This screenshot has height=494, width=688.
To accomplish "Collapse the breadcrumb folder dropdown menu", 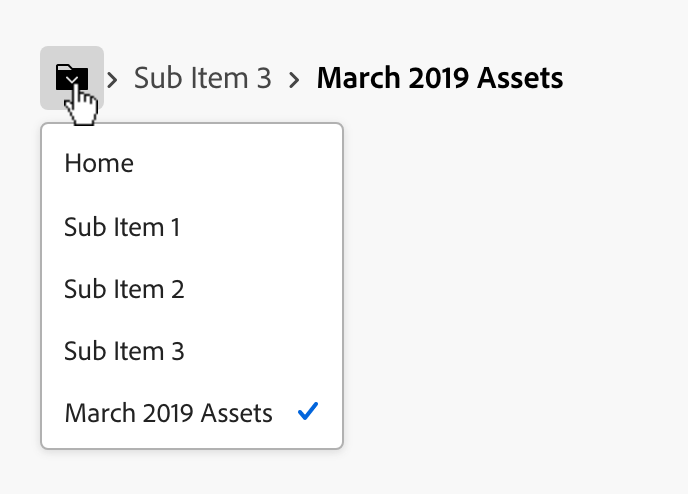I will pos(71,77).
